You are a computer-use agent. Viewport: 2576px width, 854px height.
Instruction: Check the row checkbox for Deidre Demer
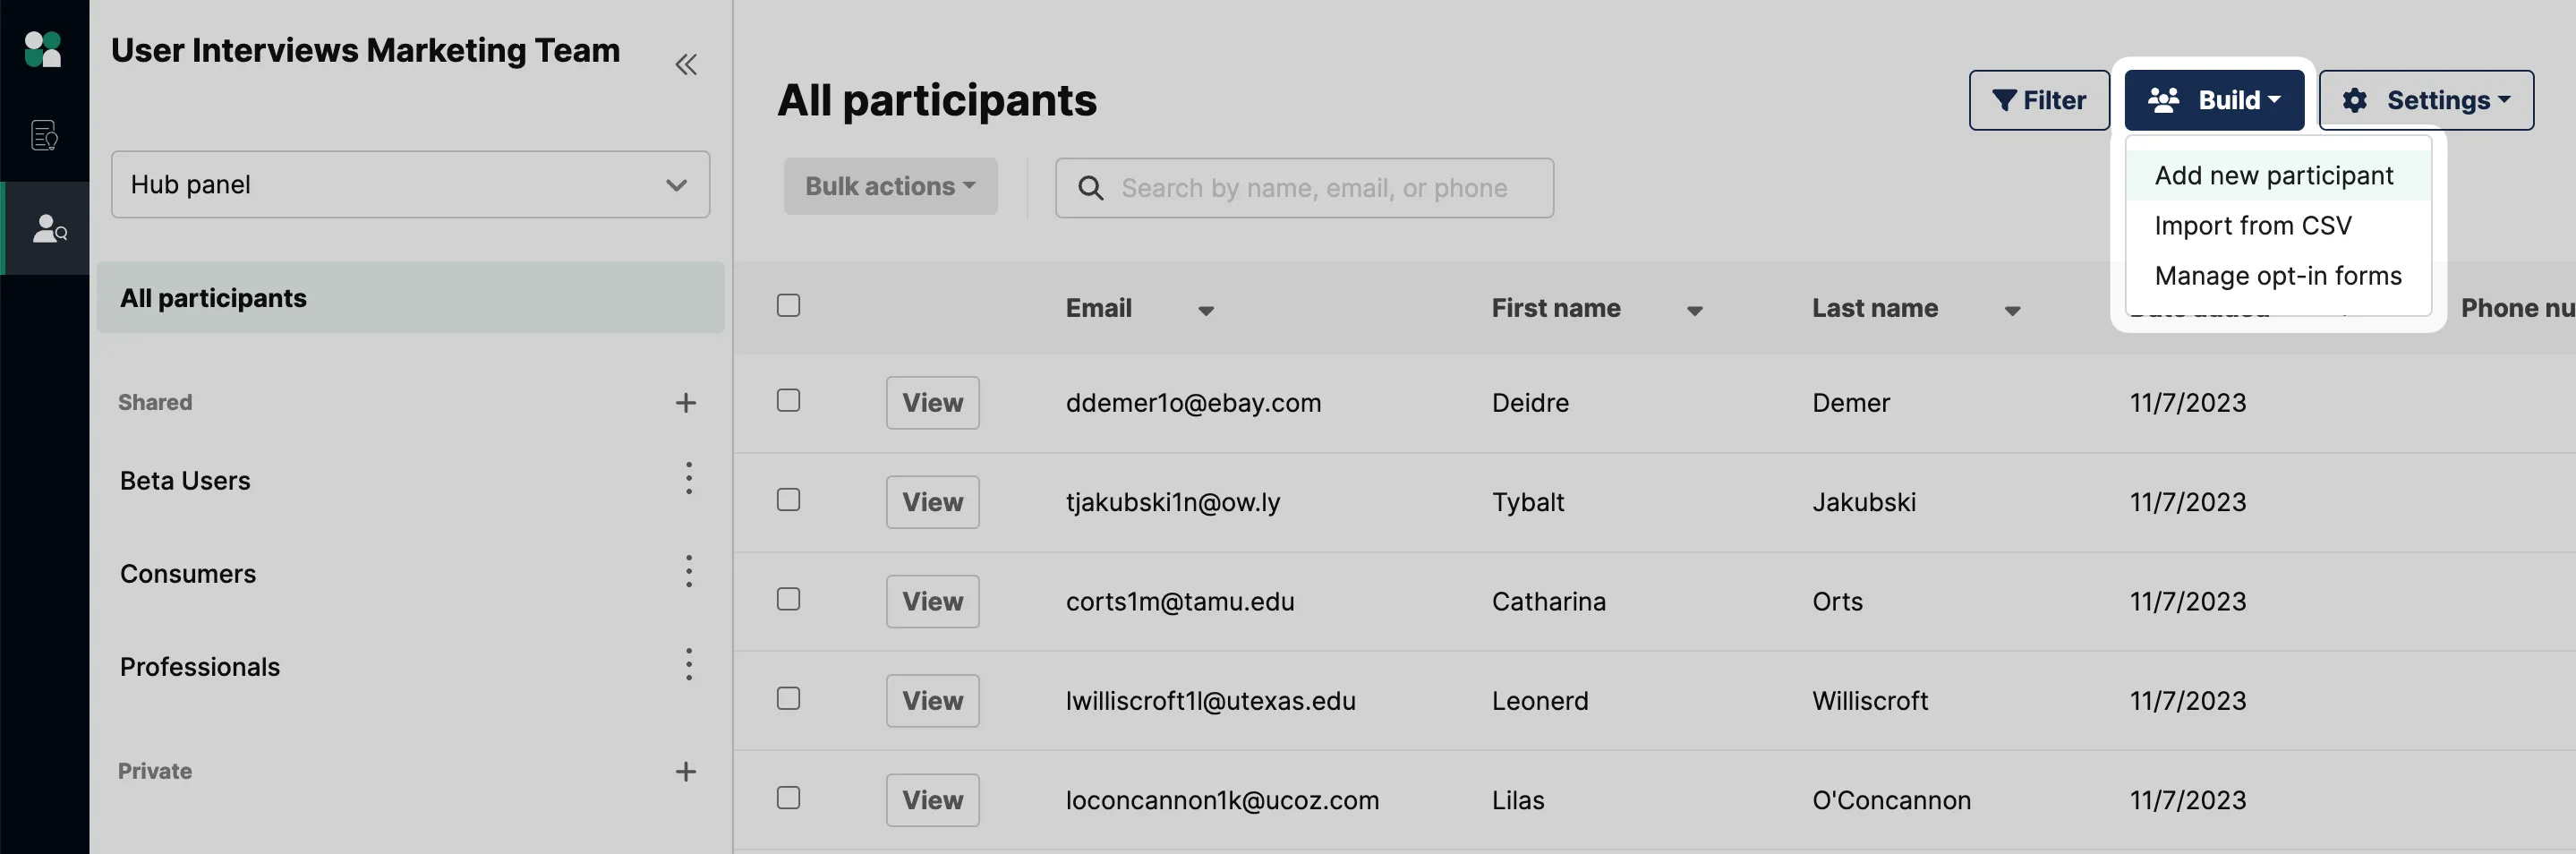click(x=788, y=400)
